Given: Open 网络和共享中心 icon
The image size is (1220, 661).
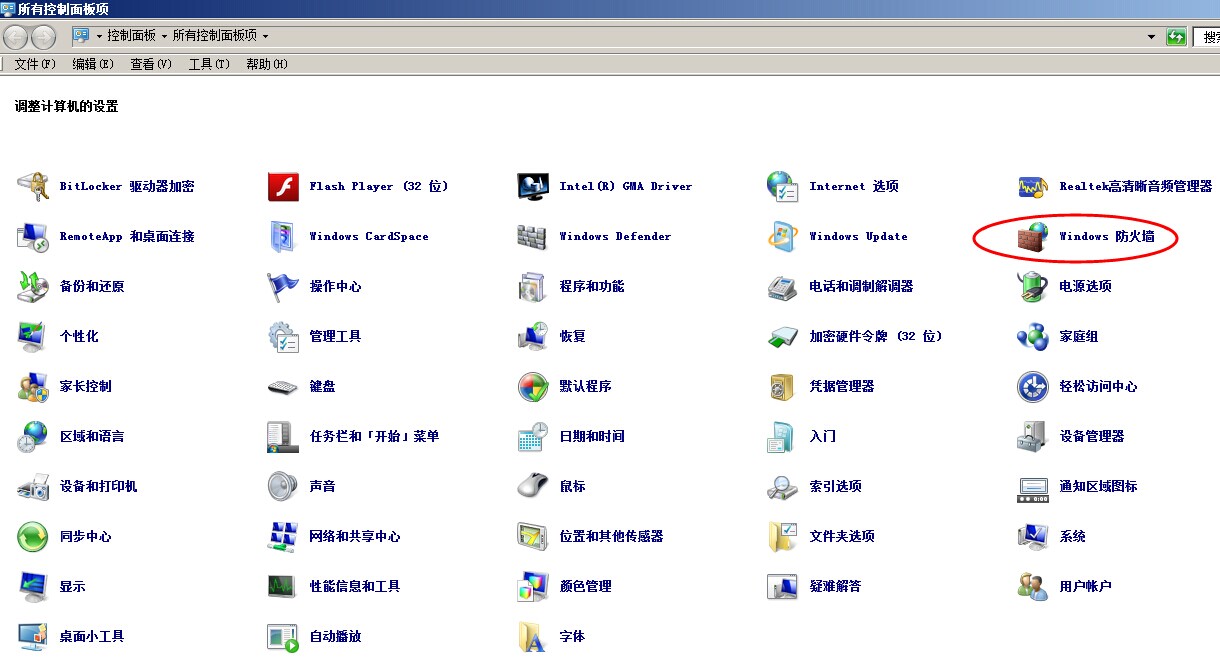Looking at the screenshot, I should point(283,537).
